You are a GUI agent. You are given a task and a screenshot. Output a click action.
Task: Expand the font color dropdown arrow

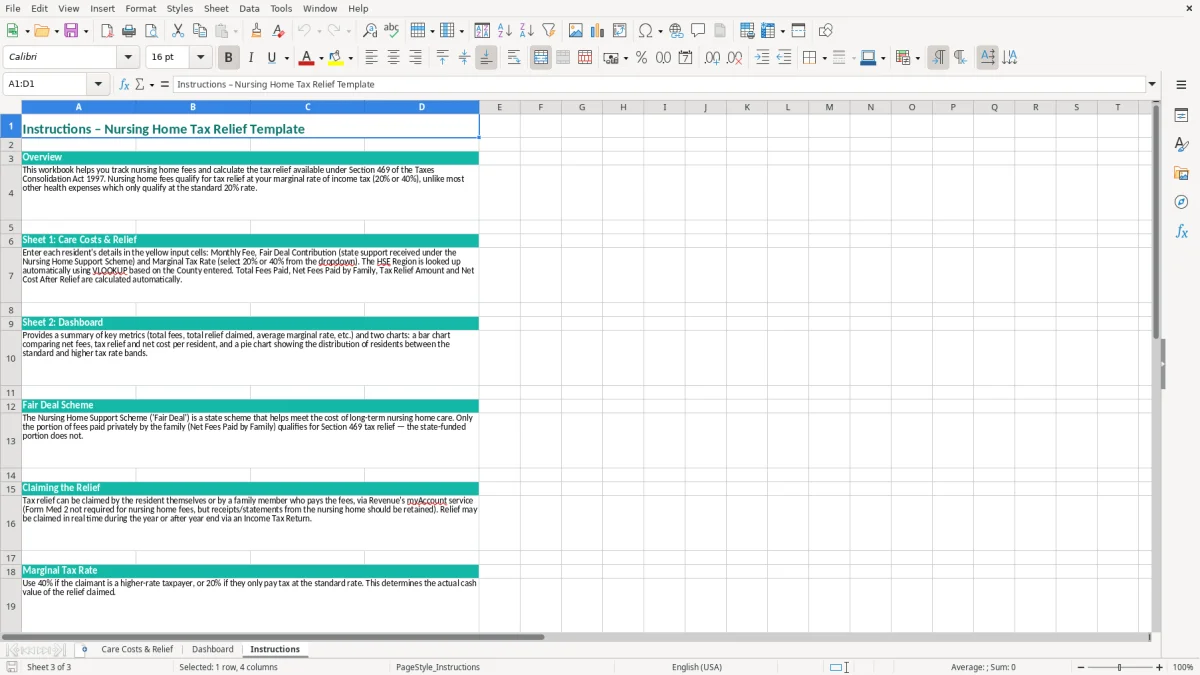point(321,58)
